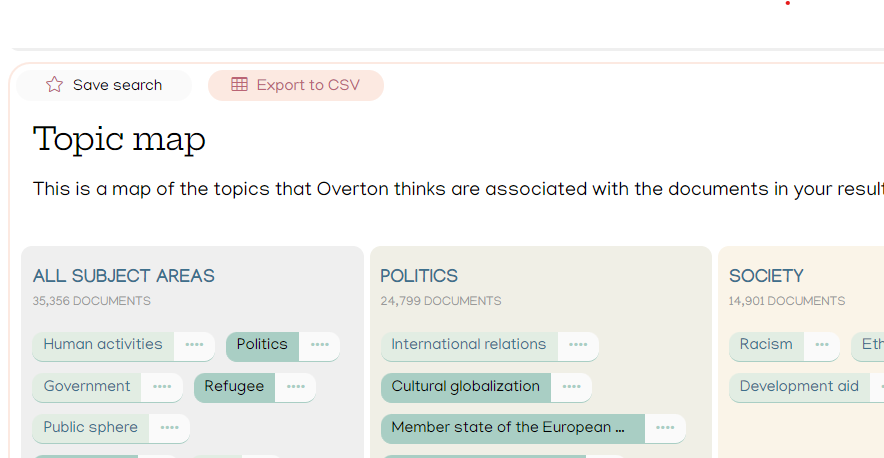Expand the options dots next to Racism
This screenshot has width=884, height=458.
[x=822, y=345]
